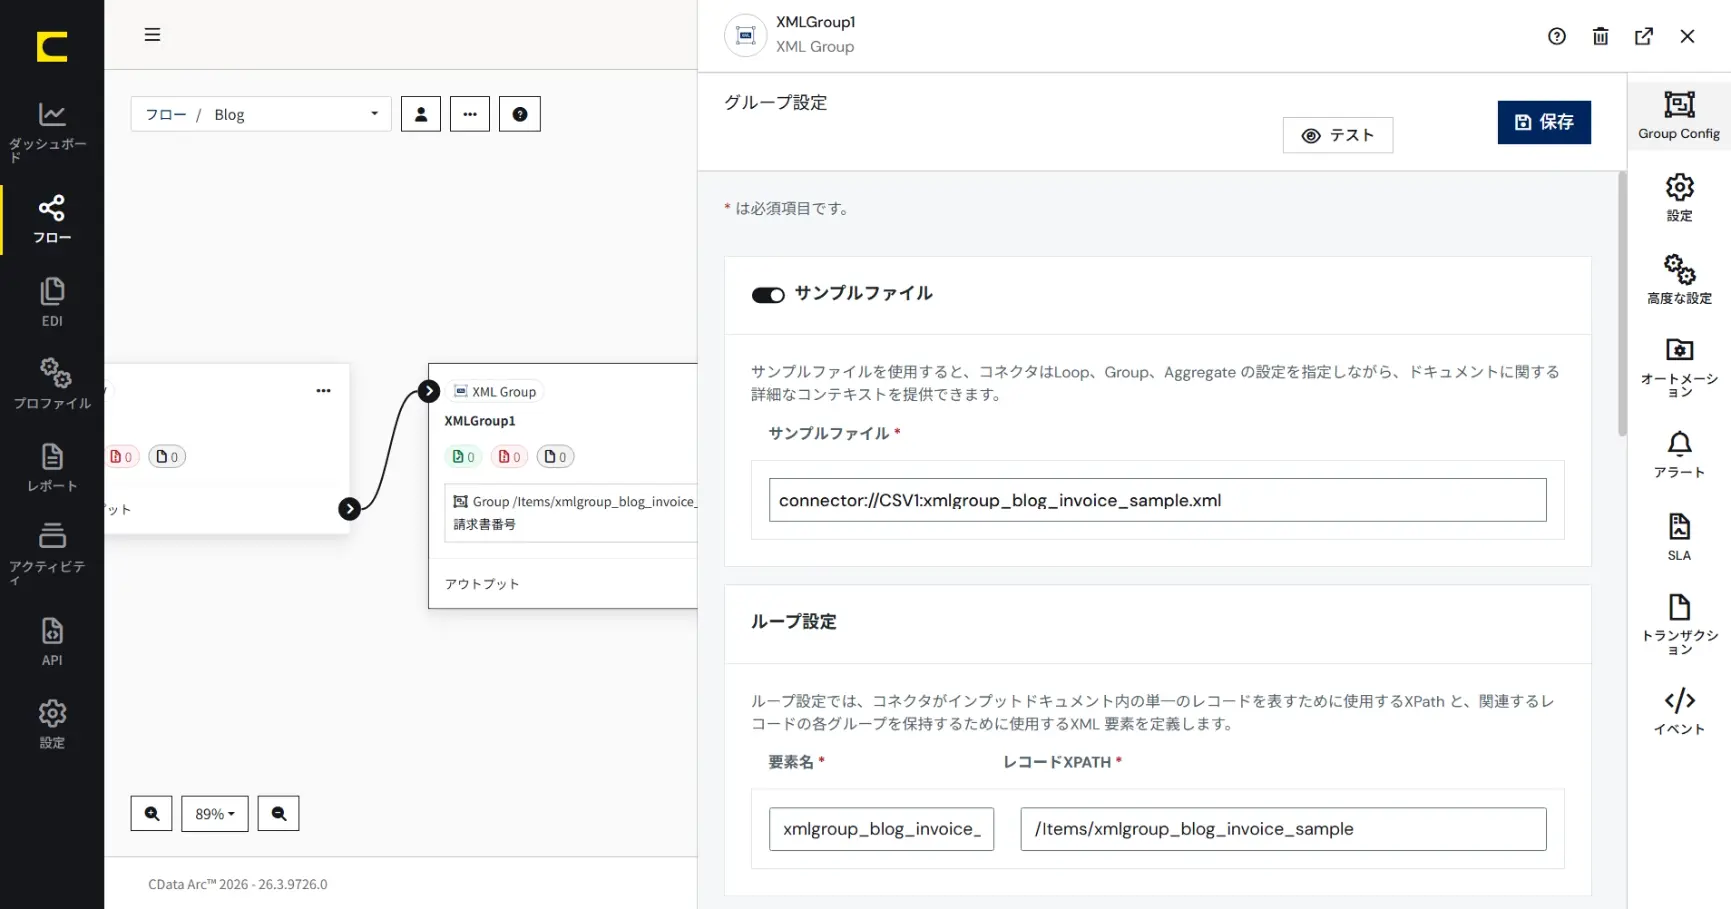
Task: Open Settings (設定) in the left sidebar
Action: [52, 724]
